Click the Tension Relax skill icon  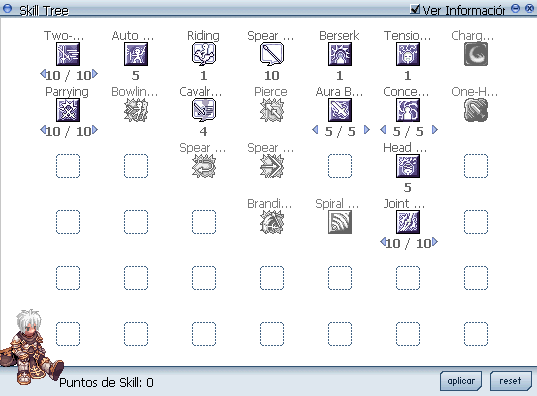coord(408,54)
